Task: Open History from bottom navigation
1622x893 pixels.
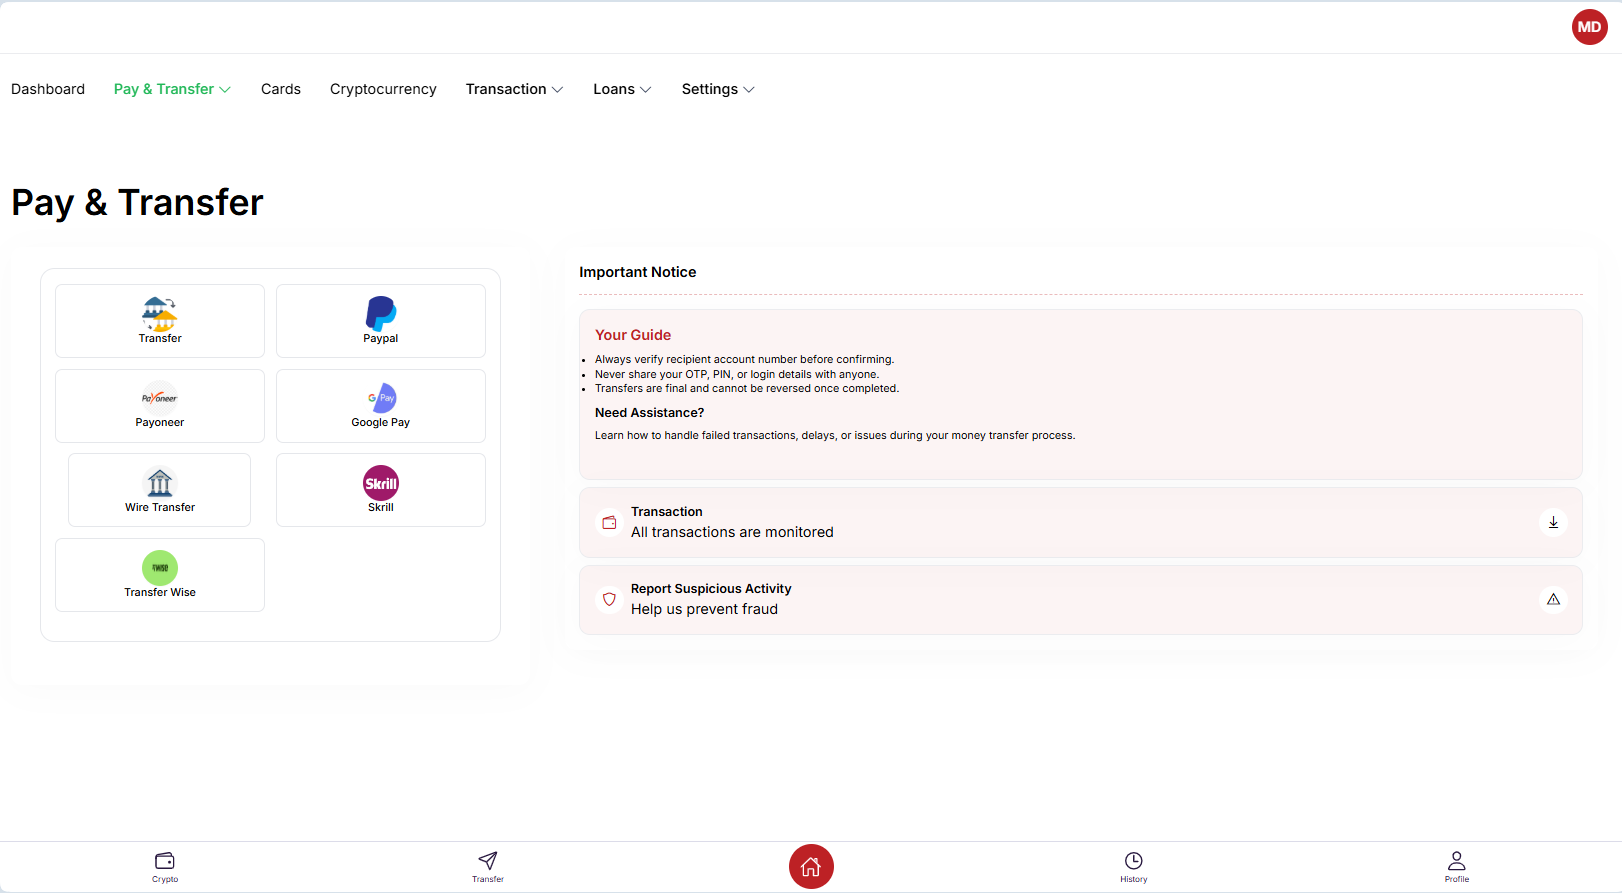Action: click(x=1133, y=866)
